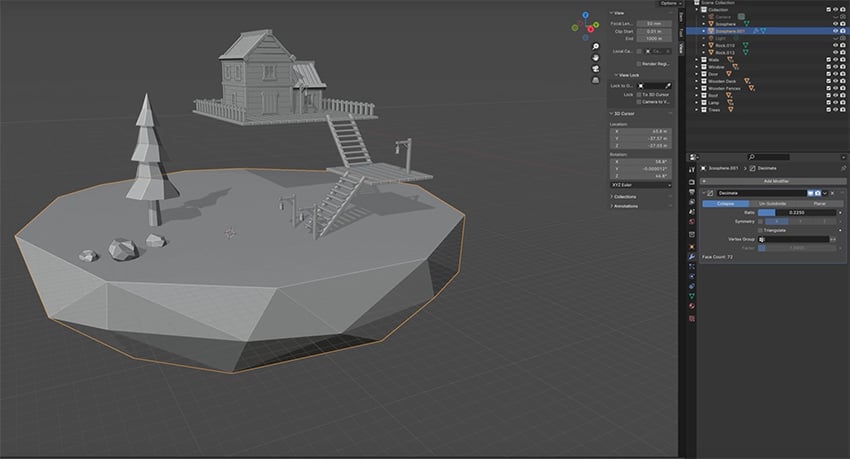Hide Icosphere.001 using its eye icon
The height and width of the screenshot is (459, 850).
[x=833, y=31]
